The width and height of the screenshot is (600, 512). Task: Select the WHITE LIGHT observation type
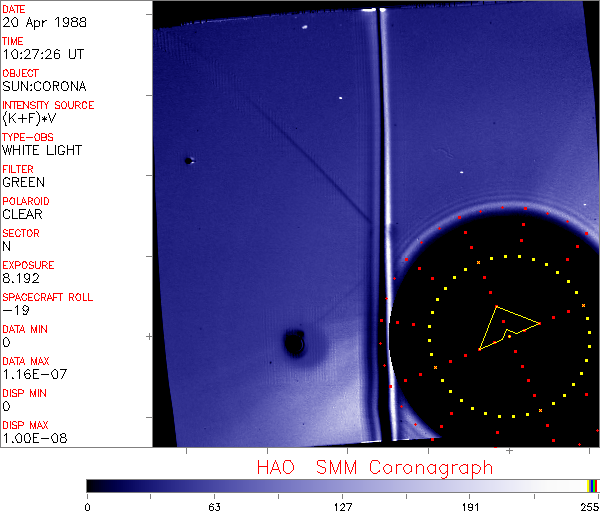pos(42,151)
